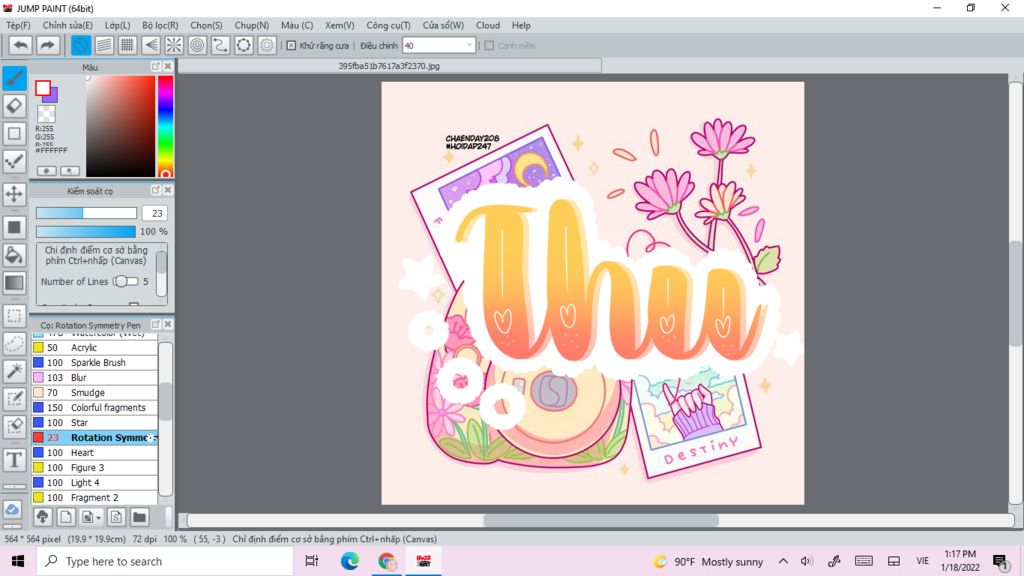The image size is (1024, 576).
Task: Add a brush script with the S icon
Action: 116,517
